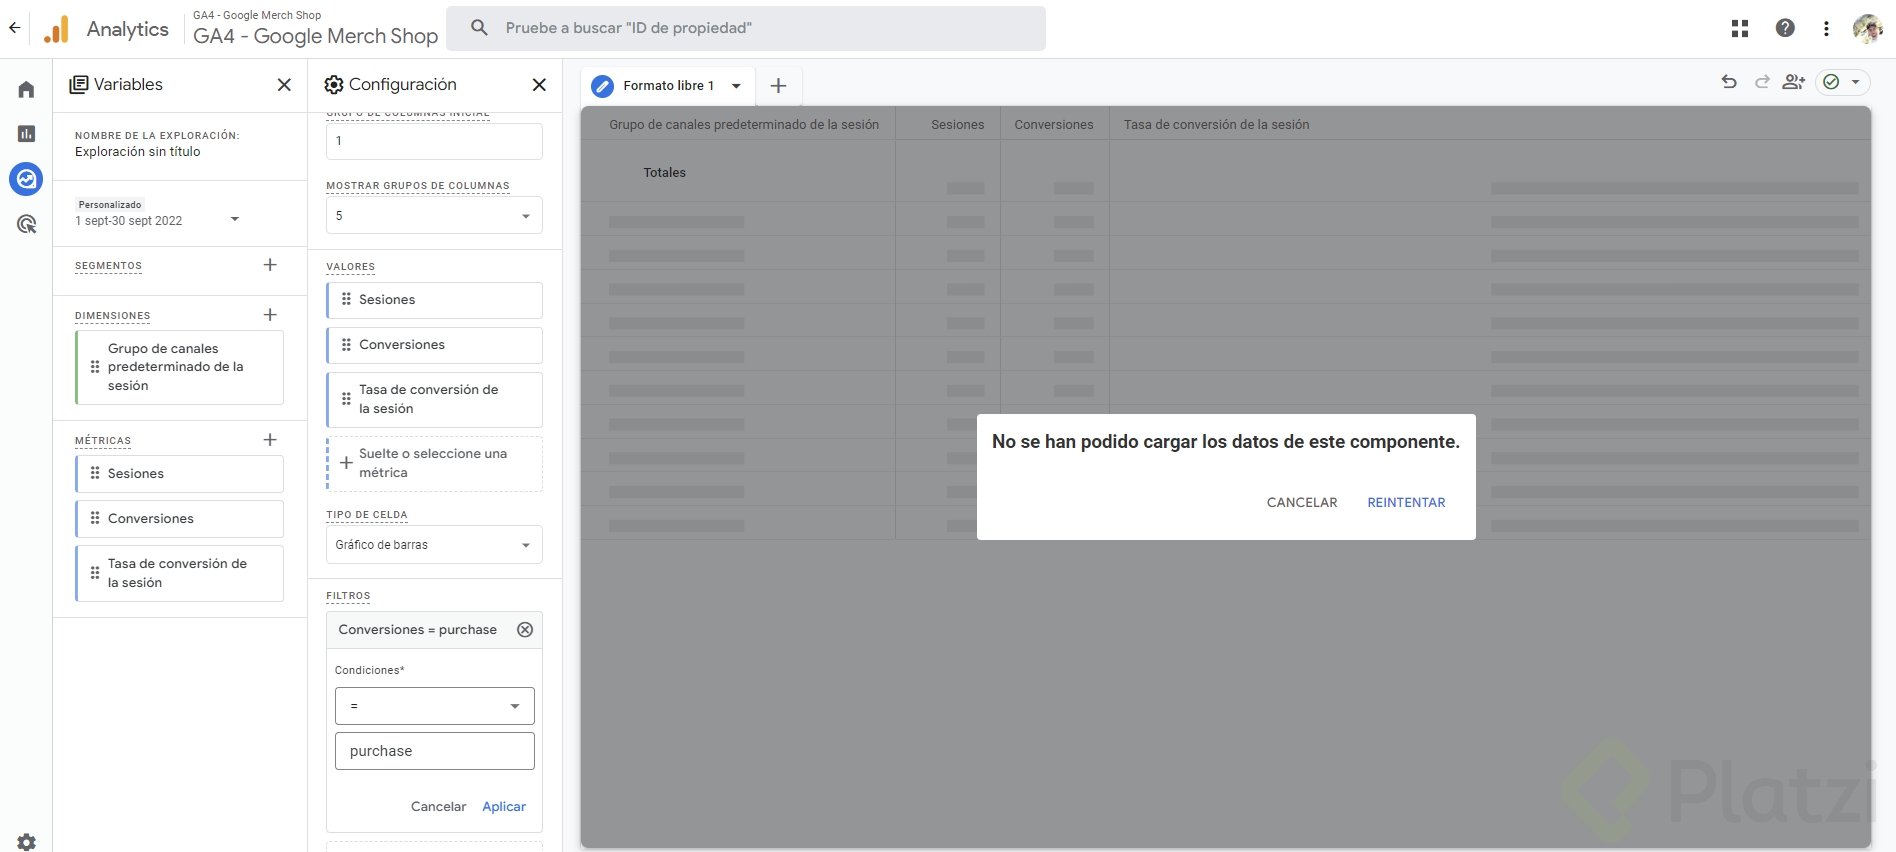
Task: Add a new segment with plus icon
Action: [x=270, y=265]
